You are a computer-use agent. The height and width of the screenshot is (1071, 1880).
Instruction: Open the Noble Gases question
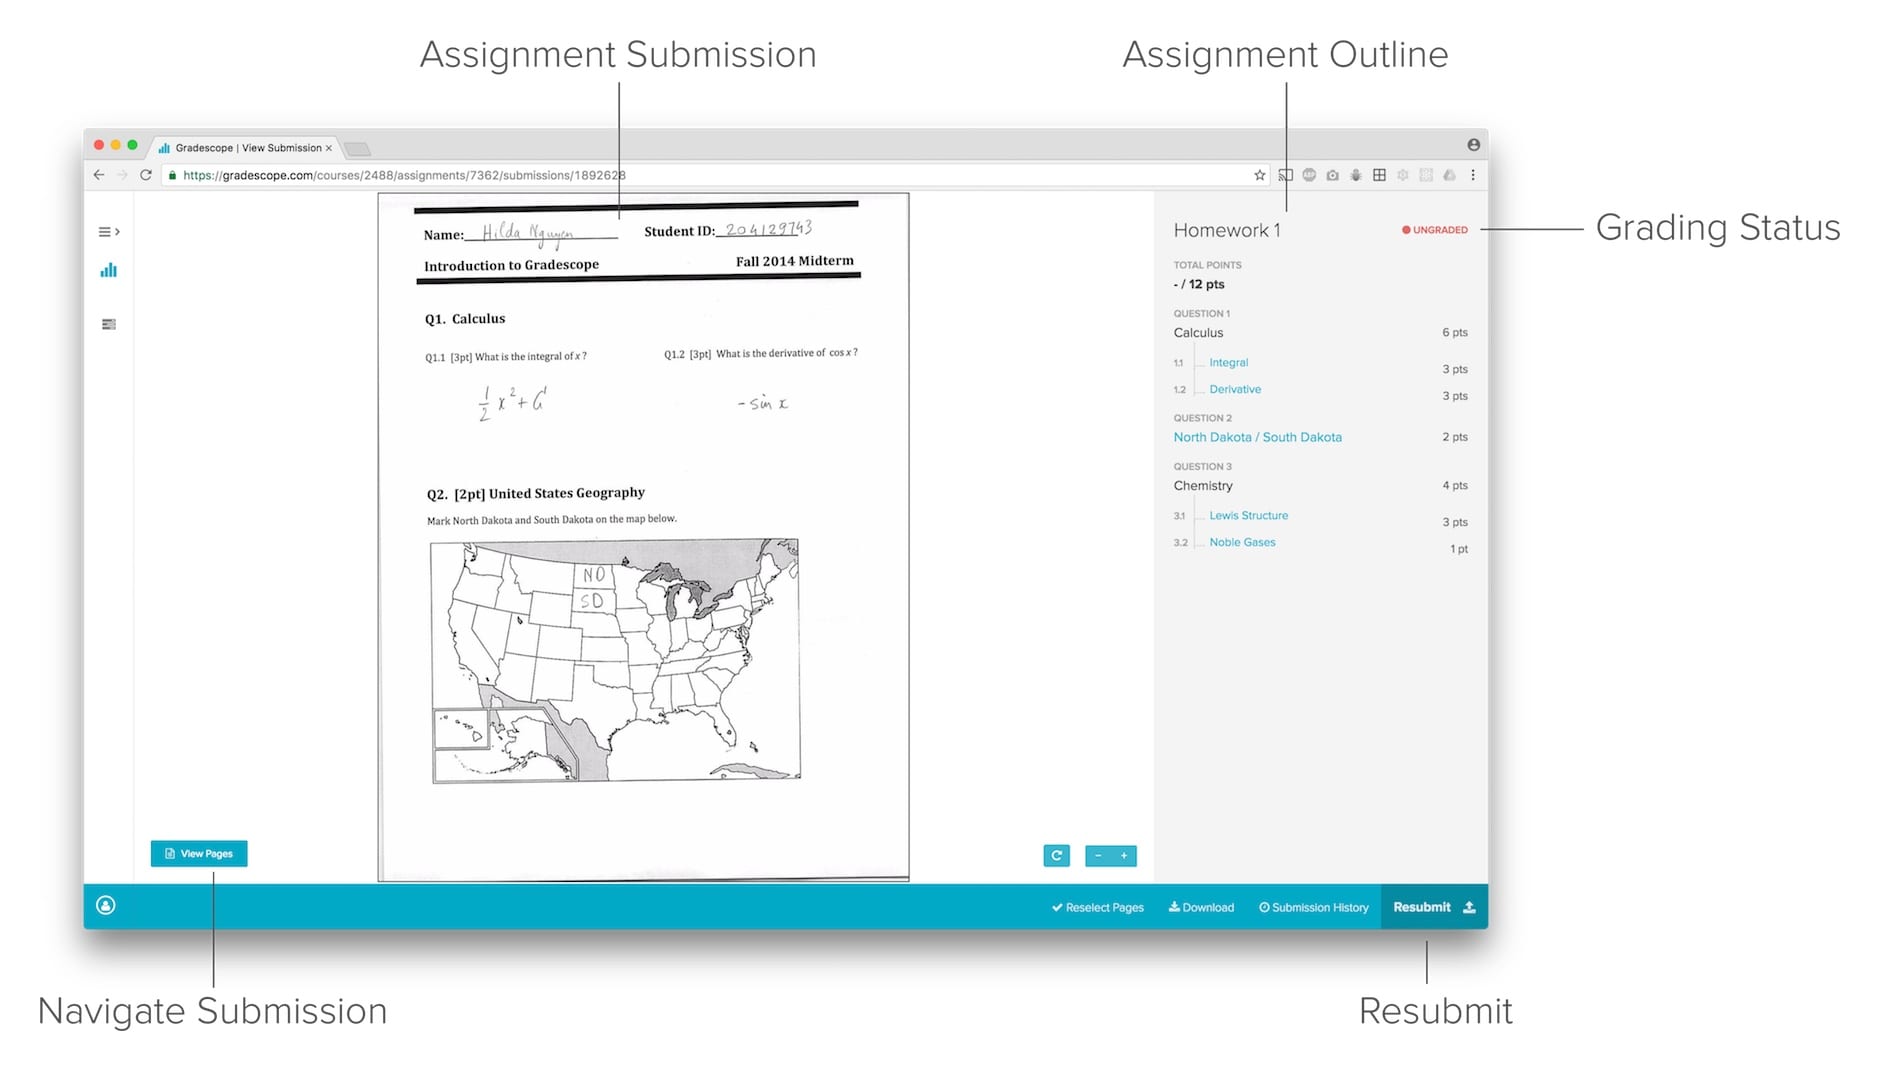[x=1242, y=543]
